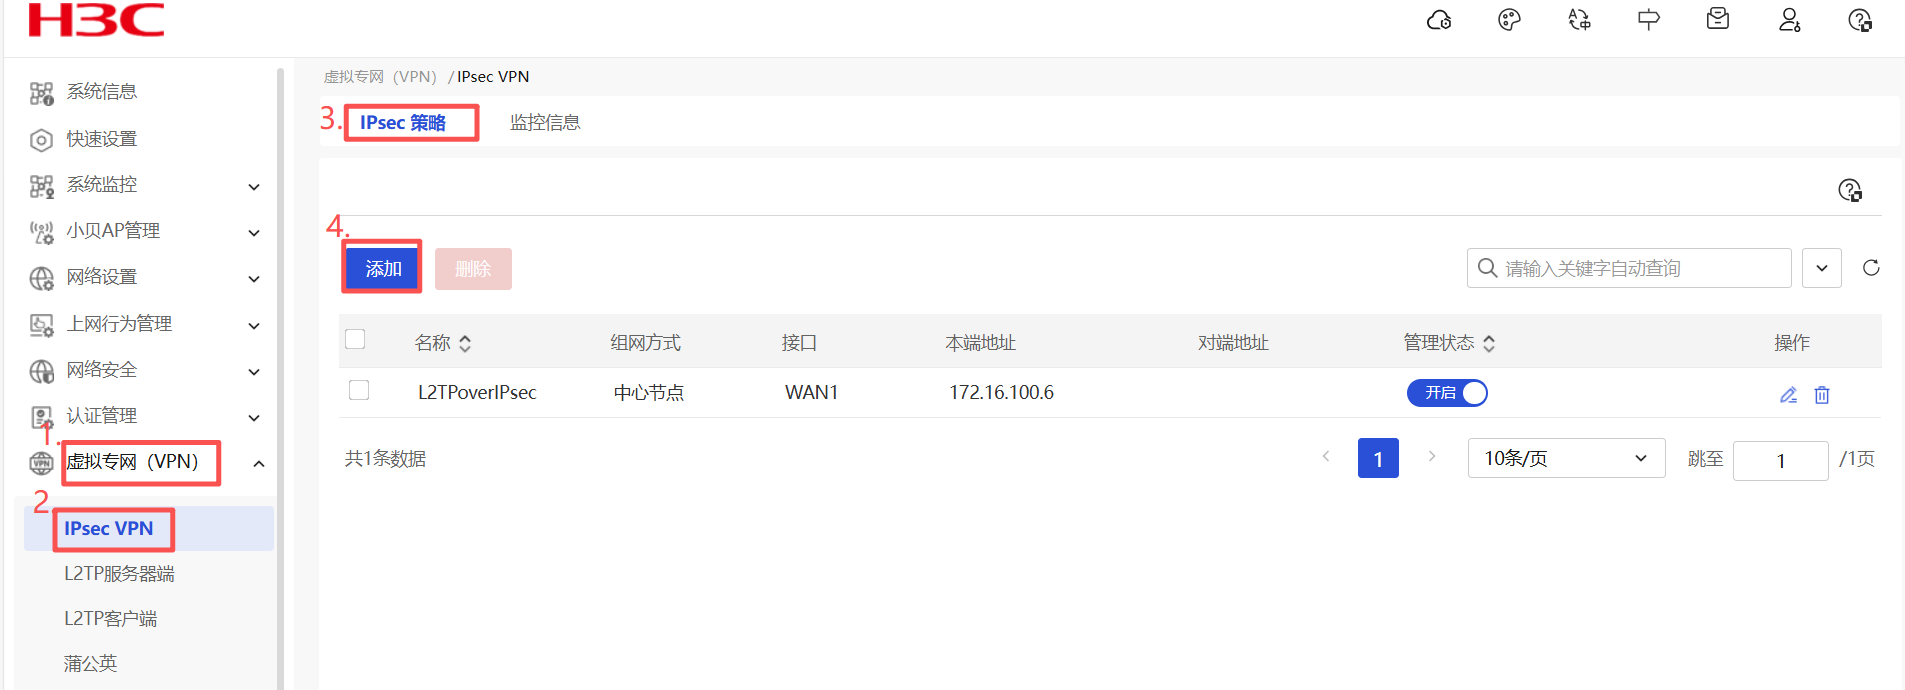Click the cloud service icon in header
Viewport: 1905px width, 690px height.
(1439, 20)
